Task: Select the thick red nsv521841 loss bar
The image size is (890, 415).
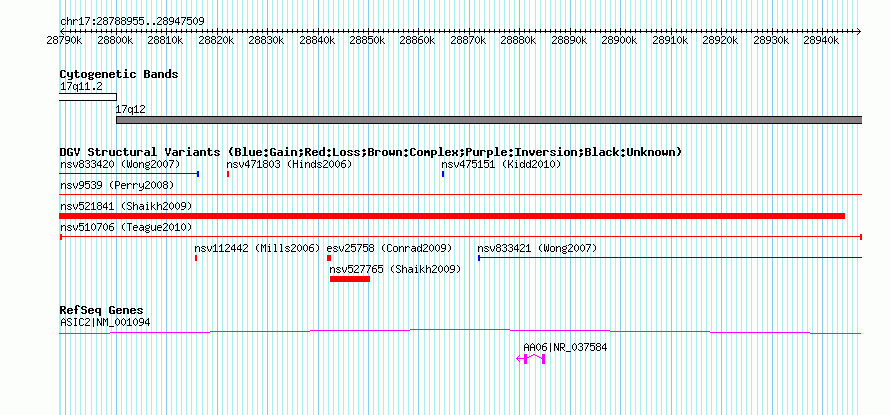Action: coord(452,216)
